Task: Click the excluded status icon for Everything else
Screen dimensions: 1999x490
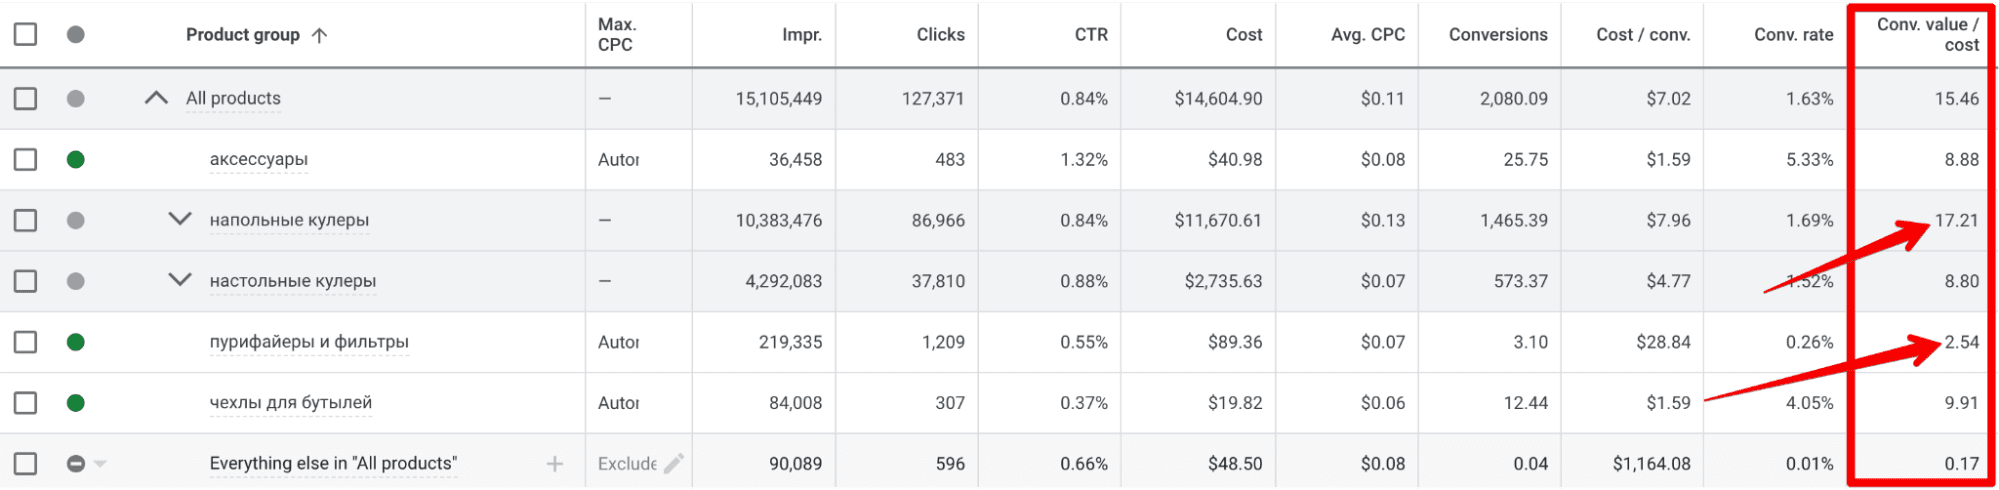Action: [x=75, y=464]
